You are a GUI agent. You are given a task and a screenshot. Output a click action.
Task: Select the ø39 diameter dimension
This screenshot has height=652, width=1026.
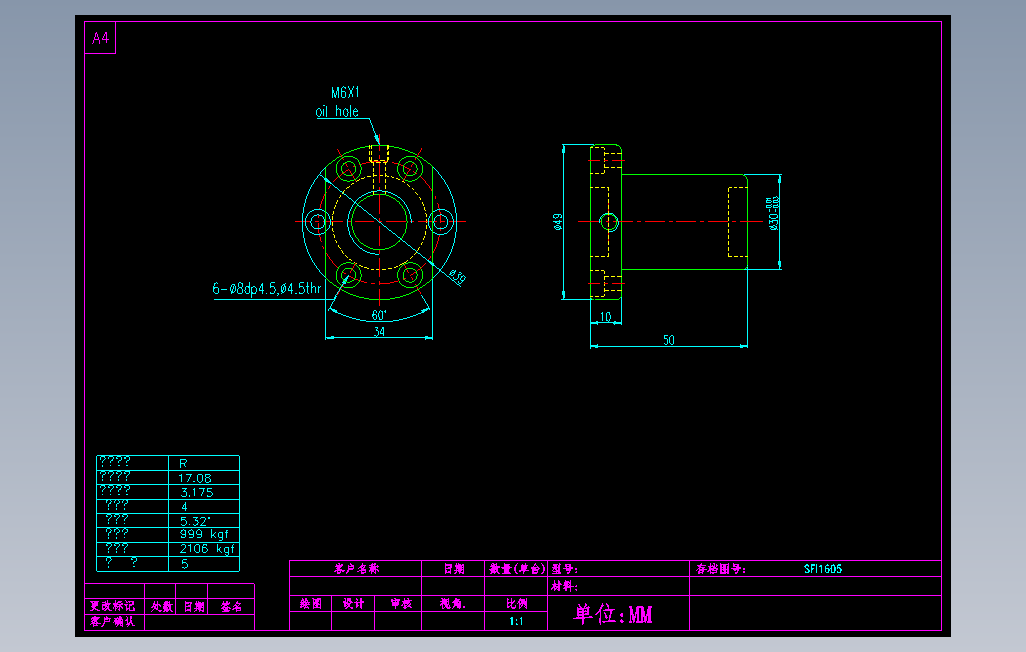click(457, 277)
